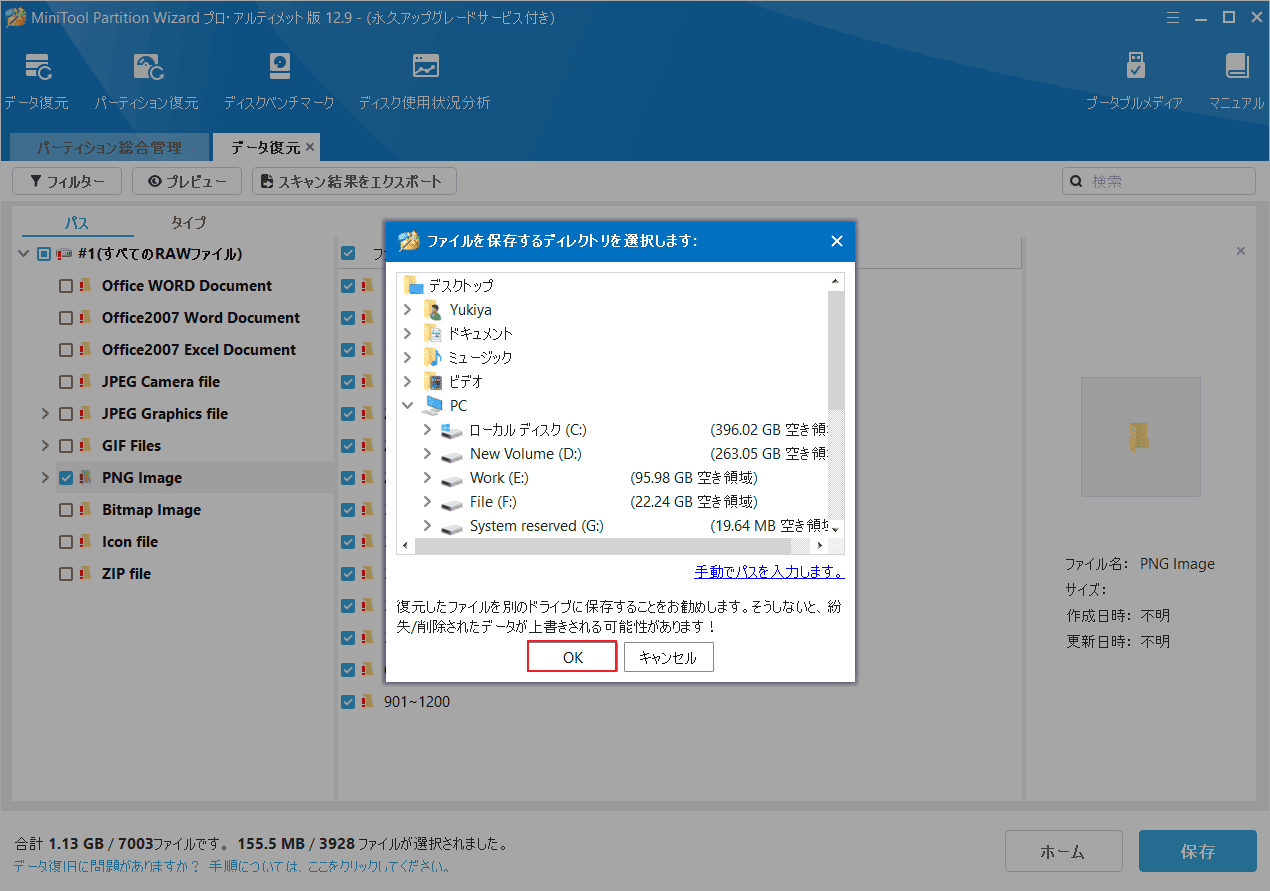Check the JPEG Camera file checkbox

coord(66,382)
